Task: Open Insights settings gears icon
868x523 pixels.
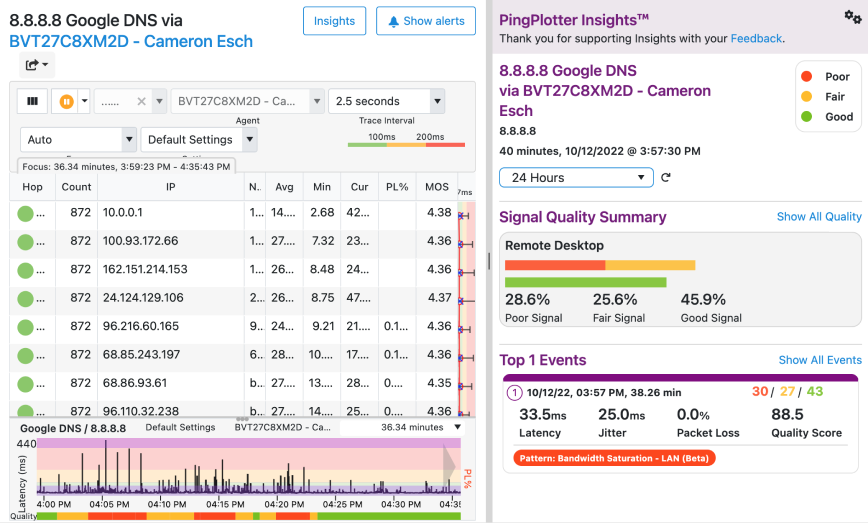Action: pyautogui.click(x=851, y=16)
